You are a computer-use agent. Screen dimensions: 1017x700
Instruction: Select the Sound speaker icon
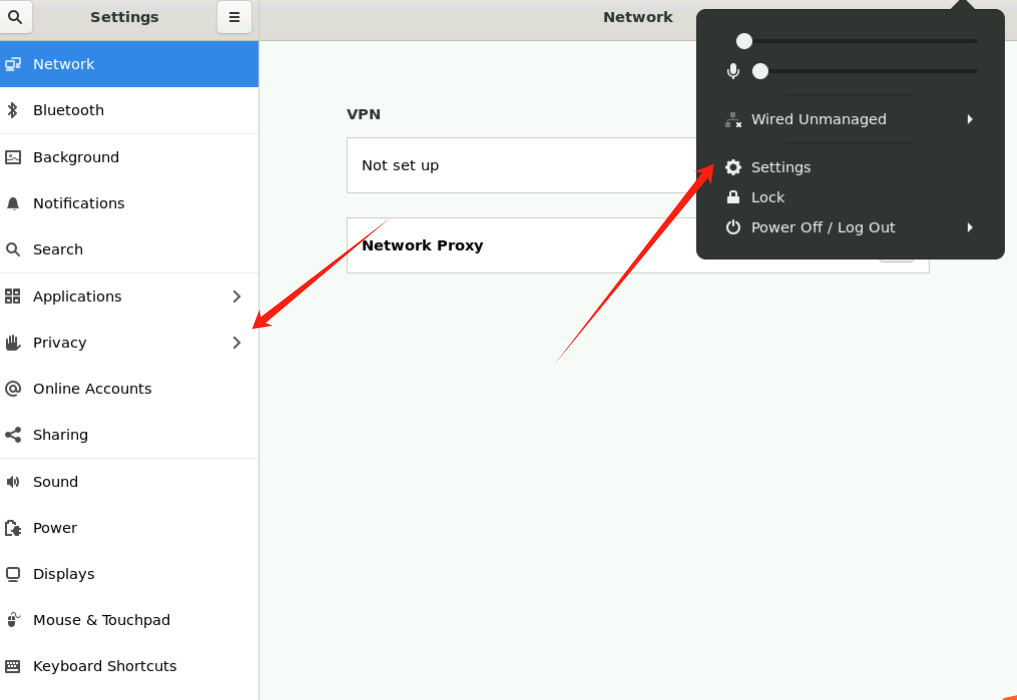point(13,481)
